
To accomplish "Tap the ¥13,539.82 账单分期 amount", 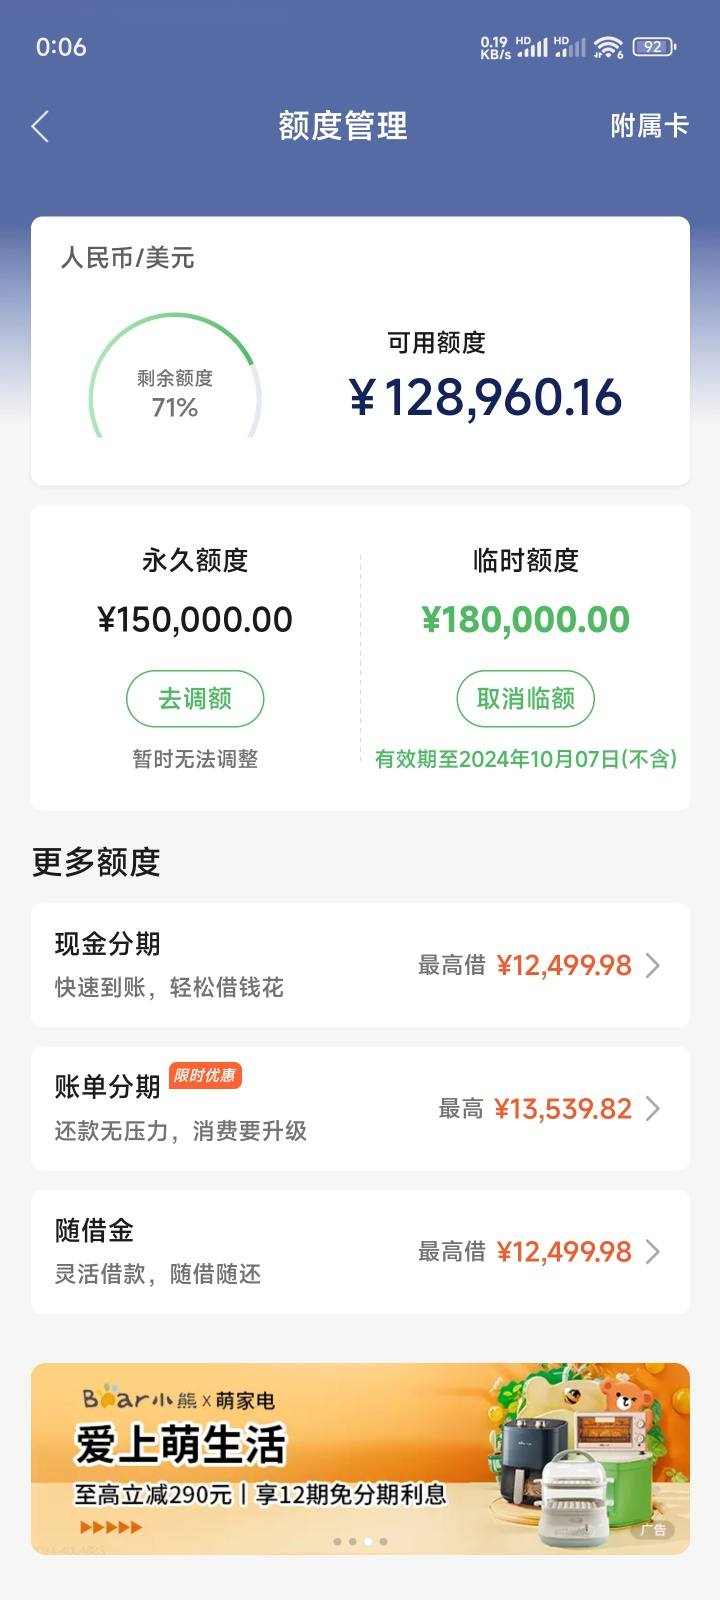I will click(x=563, y=1108).
